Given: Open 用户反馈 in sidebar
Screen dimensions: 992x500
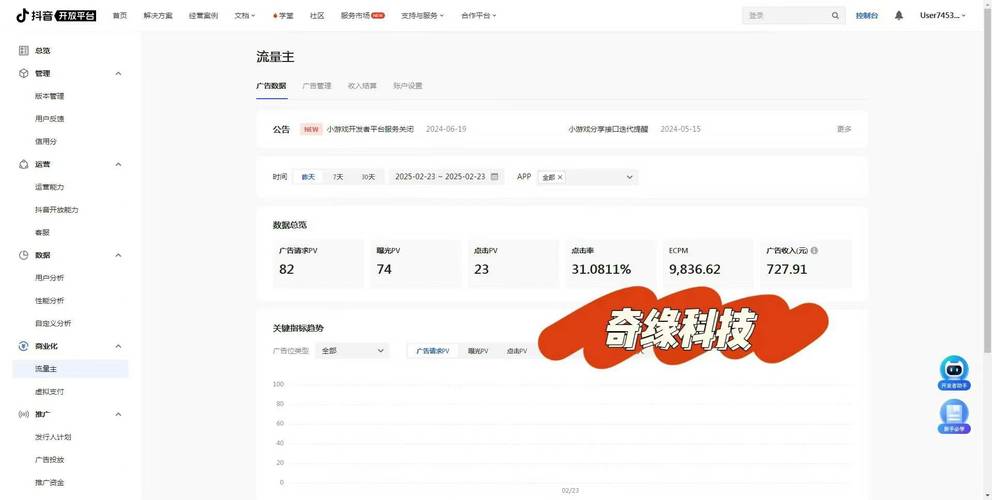Looking at the screenshot, I should [x=49, y=119].
